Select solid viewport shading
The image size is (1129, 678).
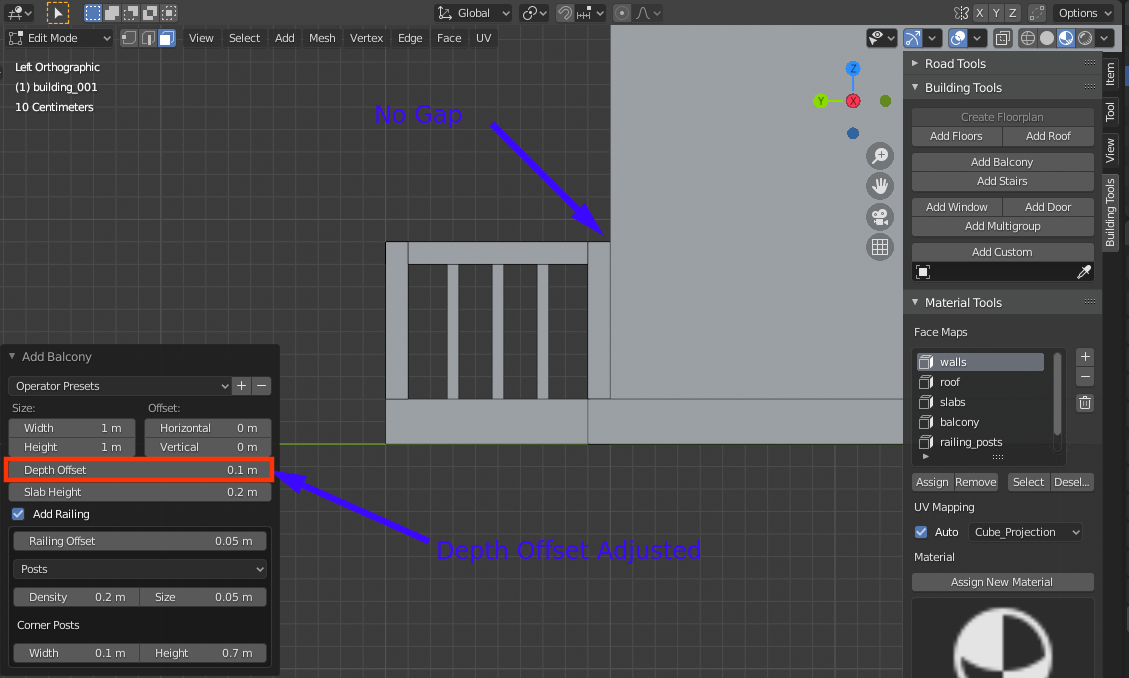pyautogui.click(x=1047, y=38)
